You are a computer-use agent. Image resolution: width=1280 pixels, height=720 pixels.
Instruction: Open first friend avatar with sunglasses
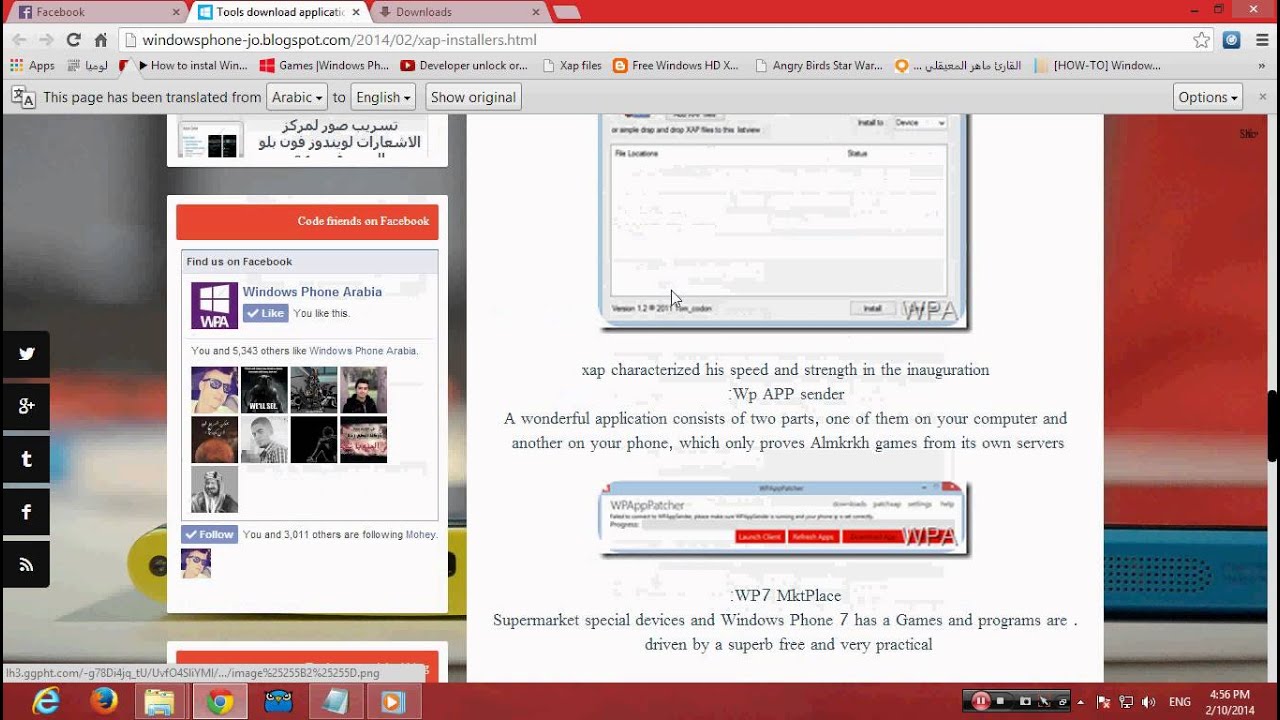pos(214,390)
